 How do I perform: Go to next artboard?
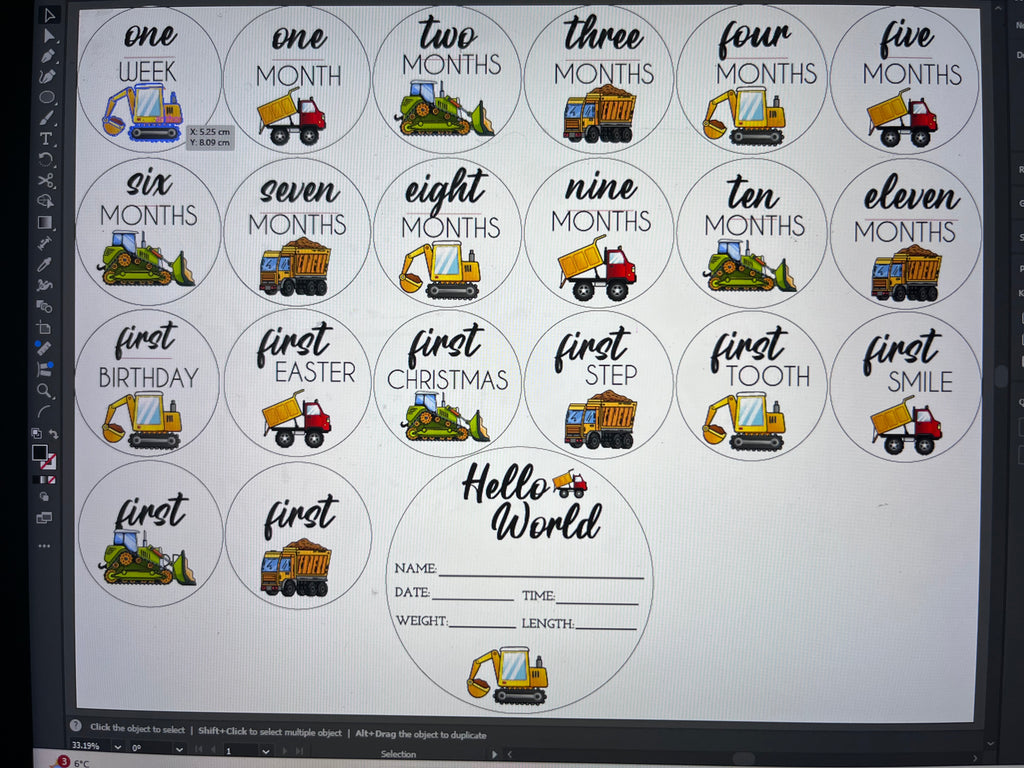(285, 752)
